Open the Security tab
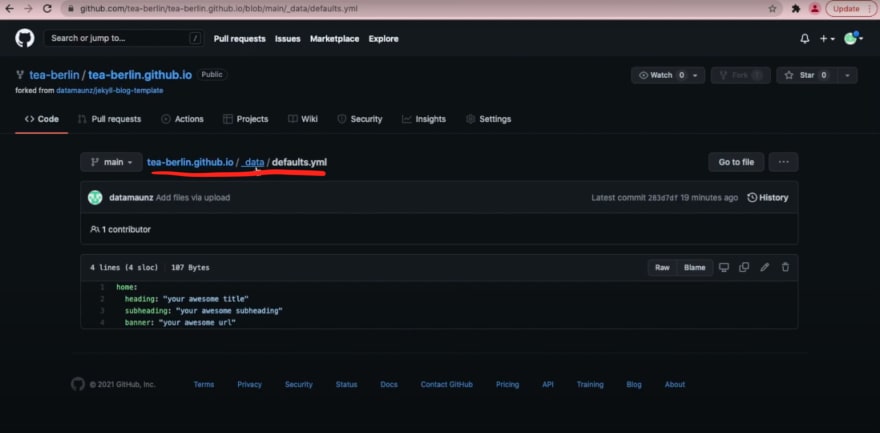 click(360, 119)
